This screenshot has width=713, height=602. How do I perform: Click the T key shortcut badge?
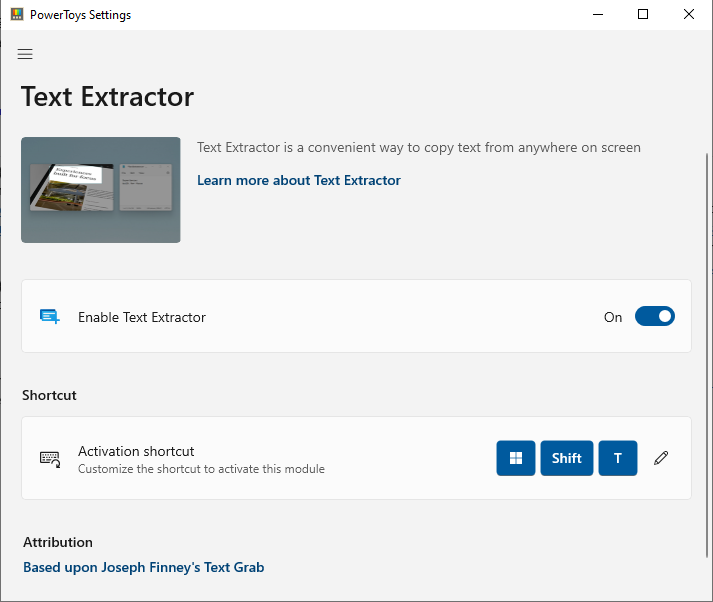(618, 458)
